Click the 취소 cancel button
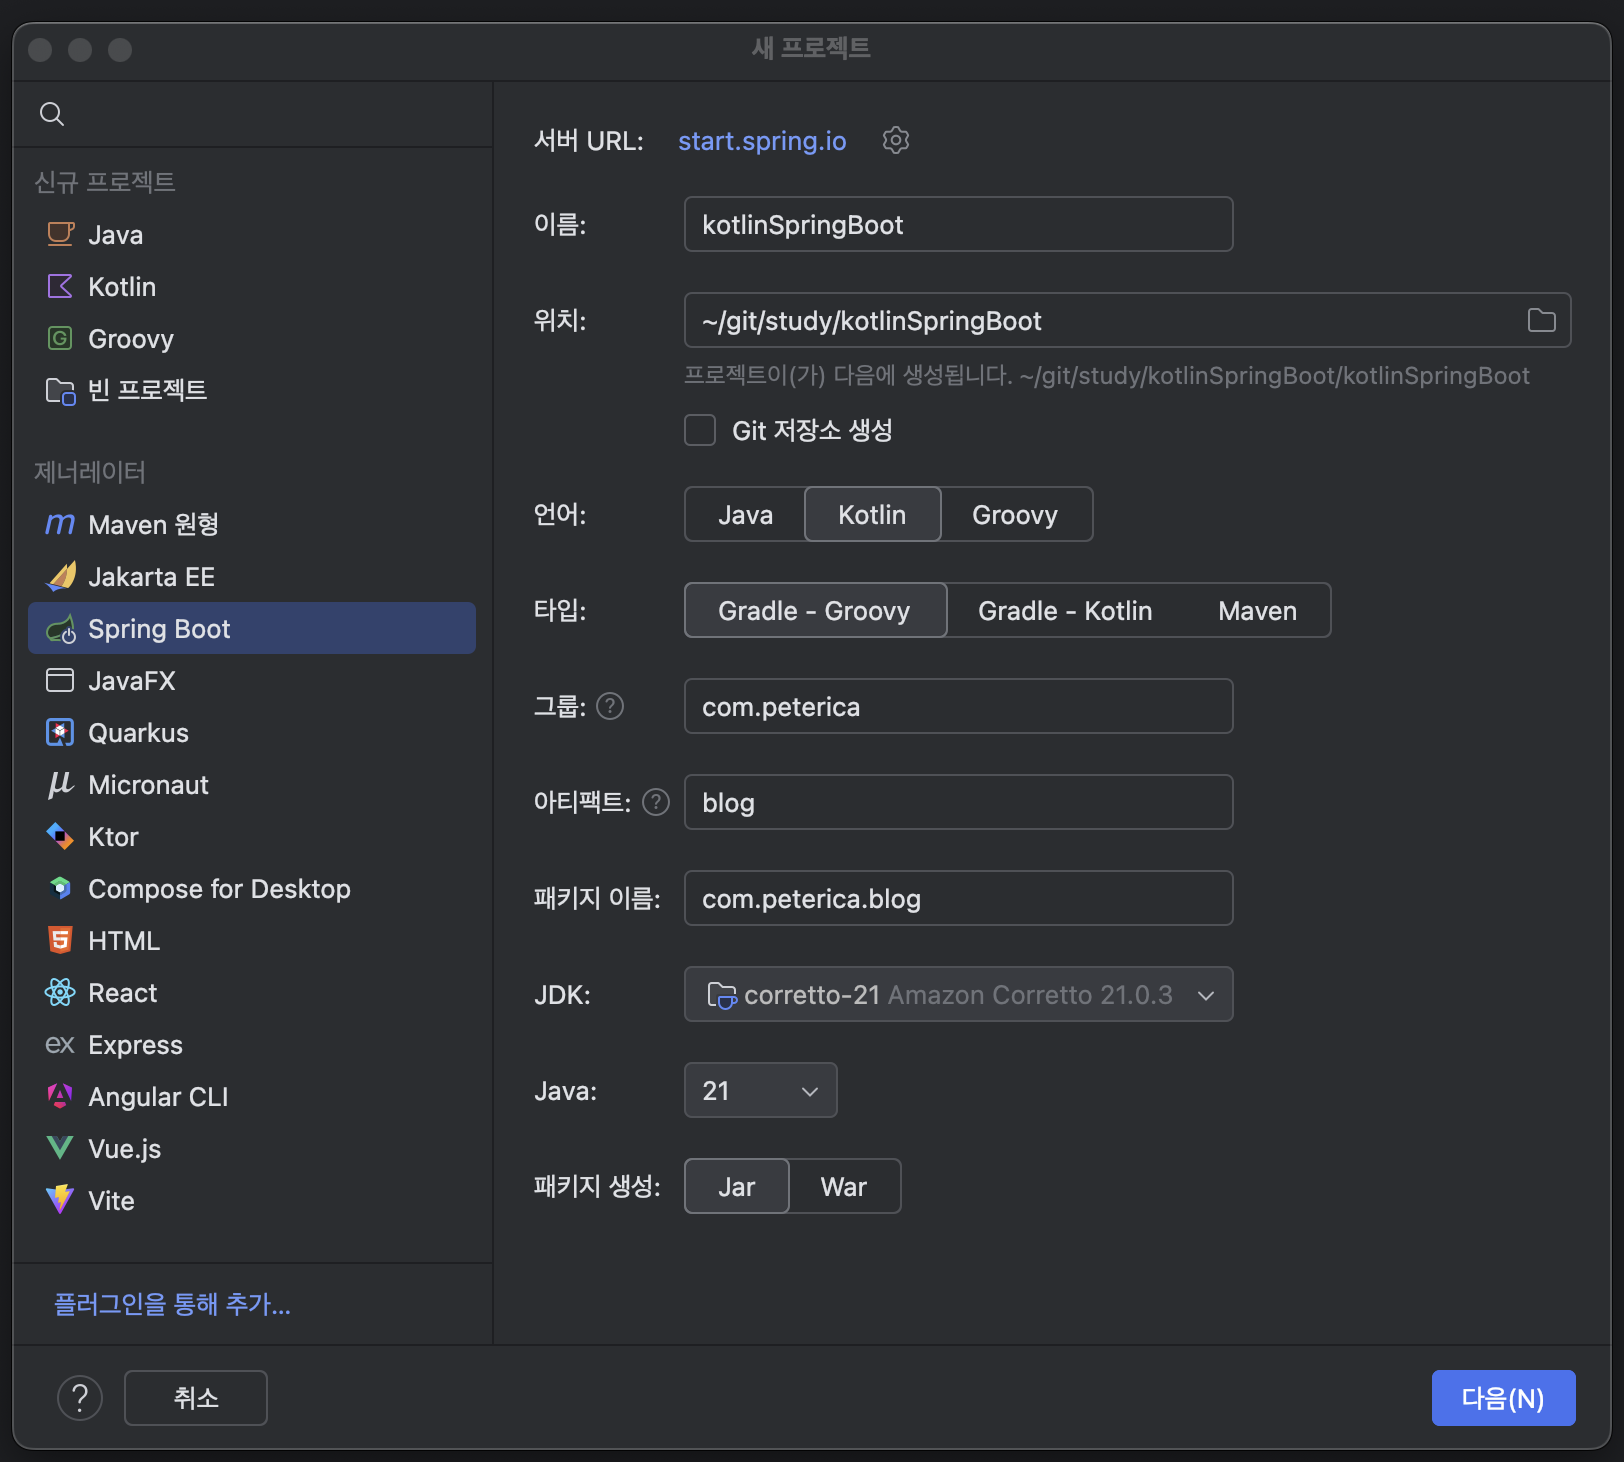 pyautogui.click(x=196, y=1397)
